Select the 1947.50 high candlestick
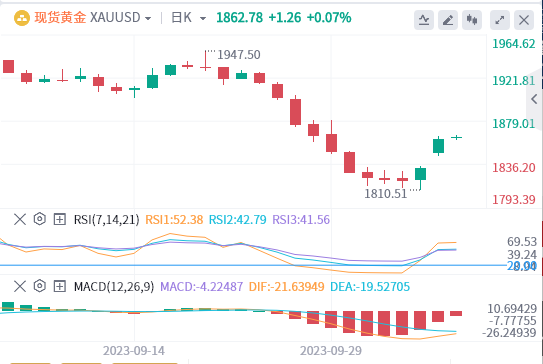Viewport: 543px width, 364px height. pyautogui.click(x=205, y=61)
